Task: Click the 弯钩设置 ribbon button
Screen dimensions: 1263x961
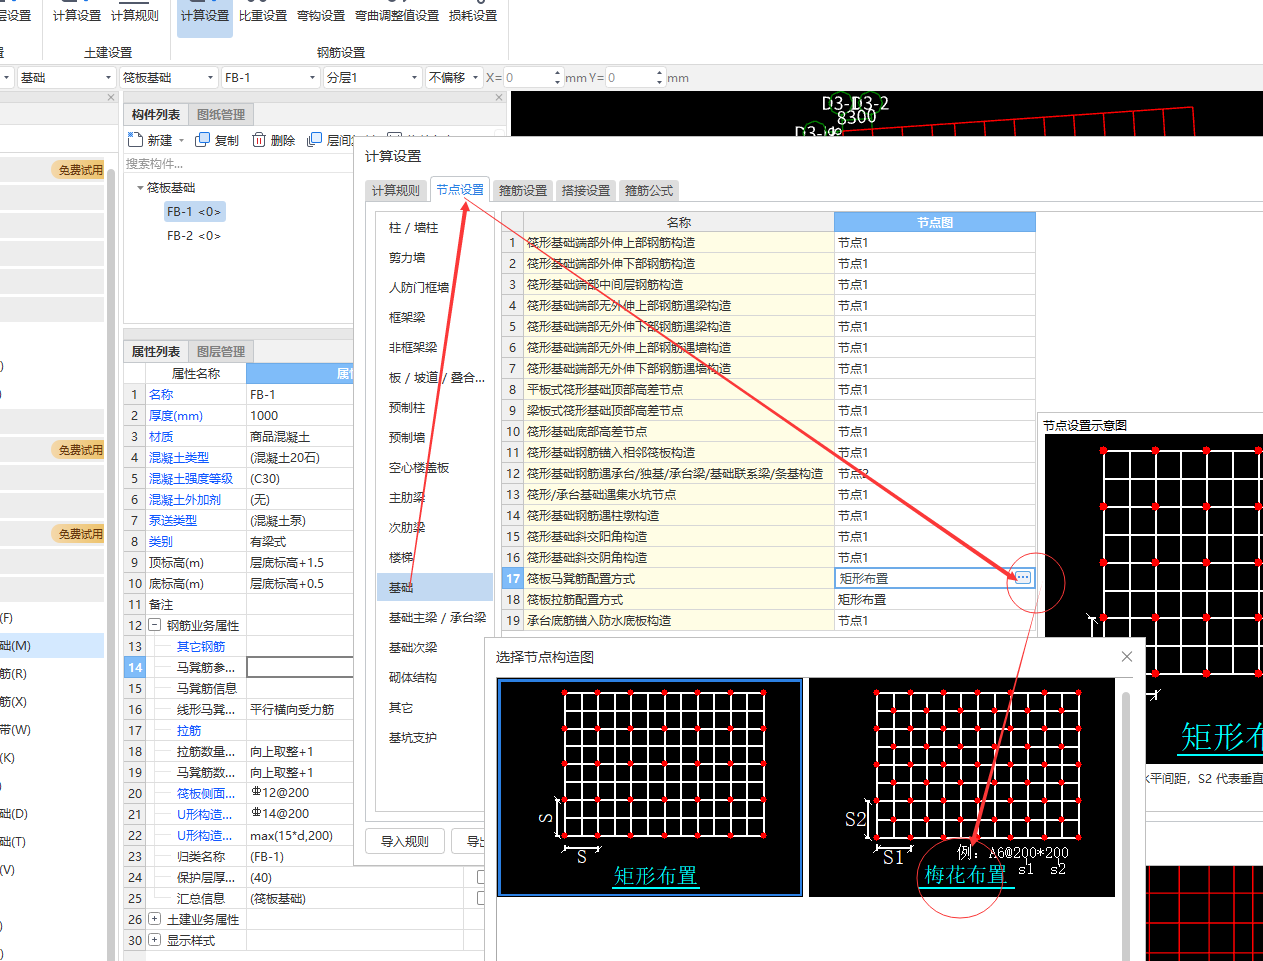Action: (321, 16)
